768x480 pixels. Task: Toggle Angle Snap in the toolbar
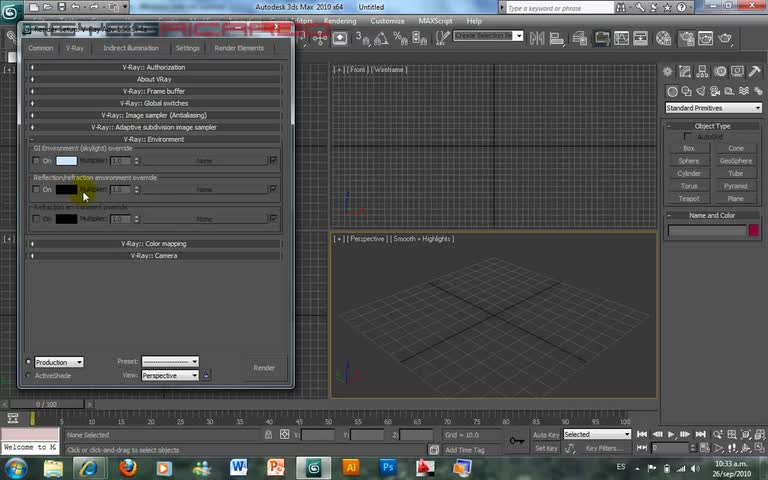(x=381, y=38)
